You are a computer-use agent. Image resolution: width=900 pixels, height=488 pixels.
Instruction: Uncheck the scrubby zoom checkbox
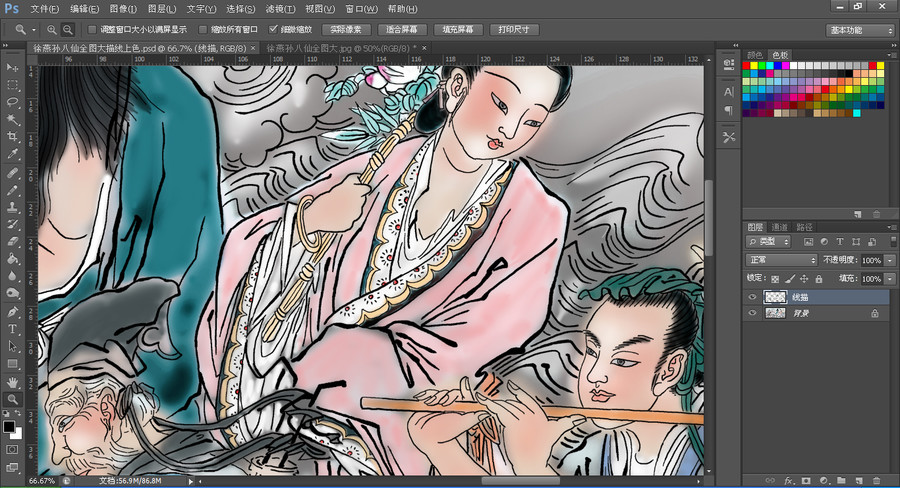pos(273,29)
